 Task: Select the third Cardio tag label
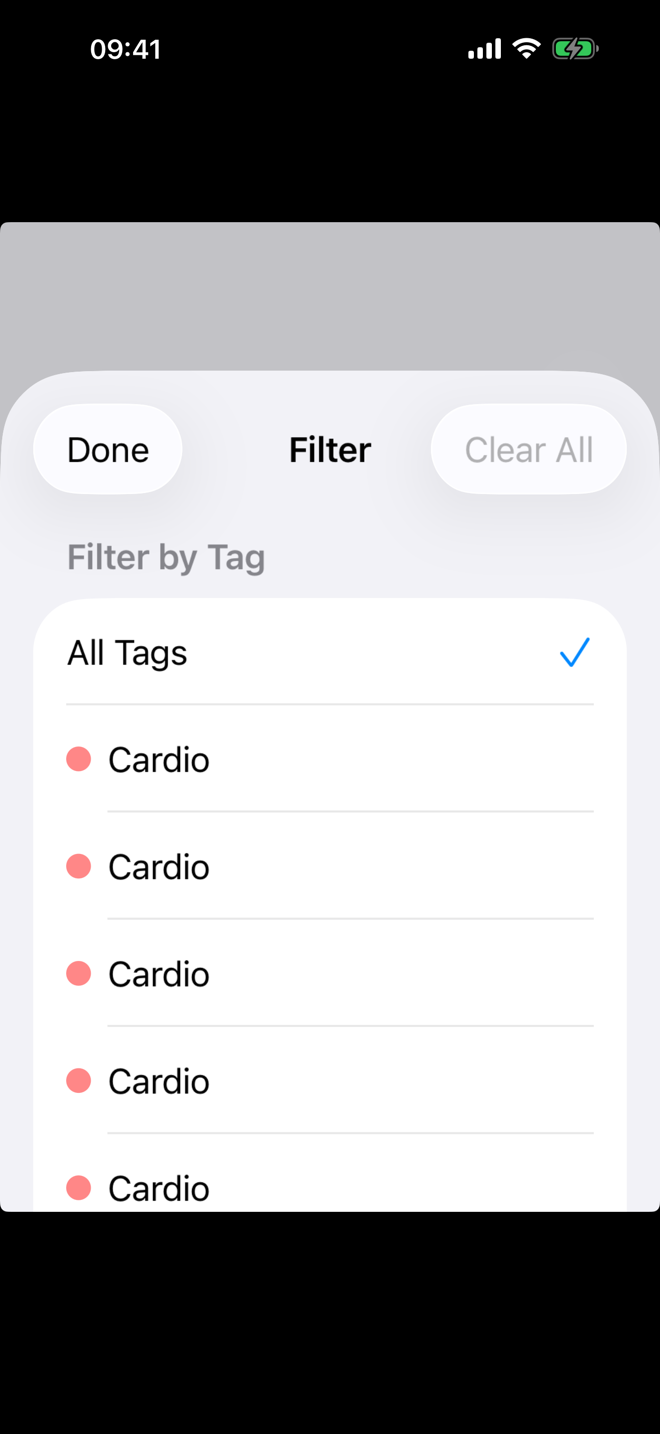point(159,974)
